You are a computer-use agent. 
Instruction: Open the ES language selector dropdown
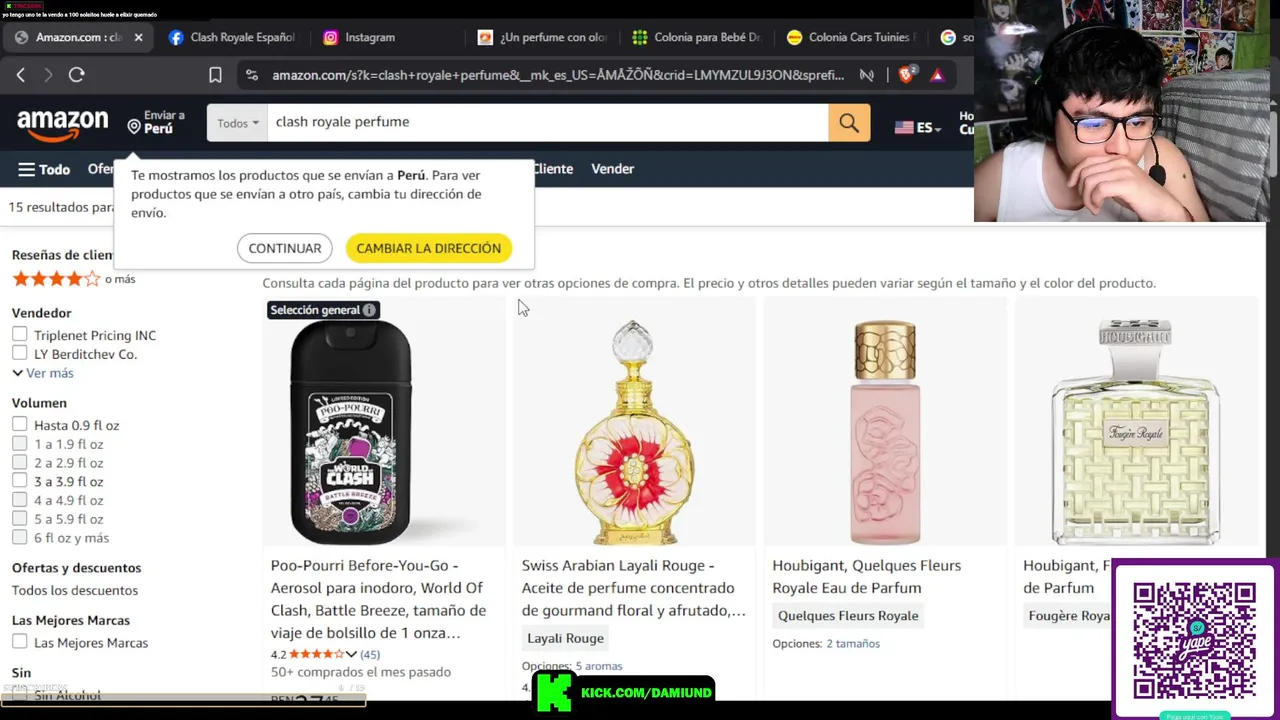click(x=919, y=128)
